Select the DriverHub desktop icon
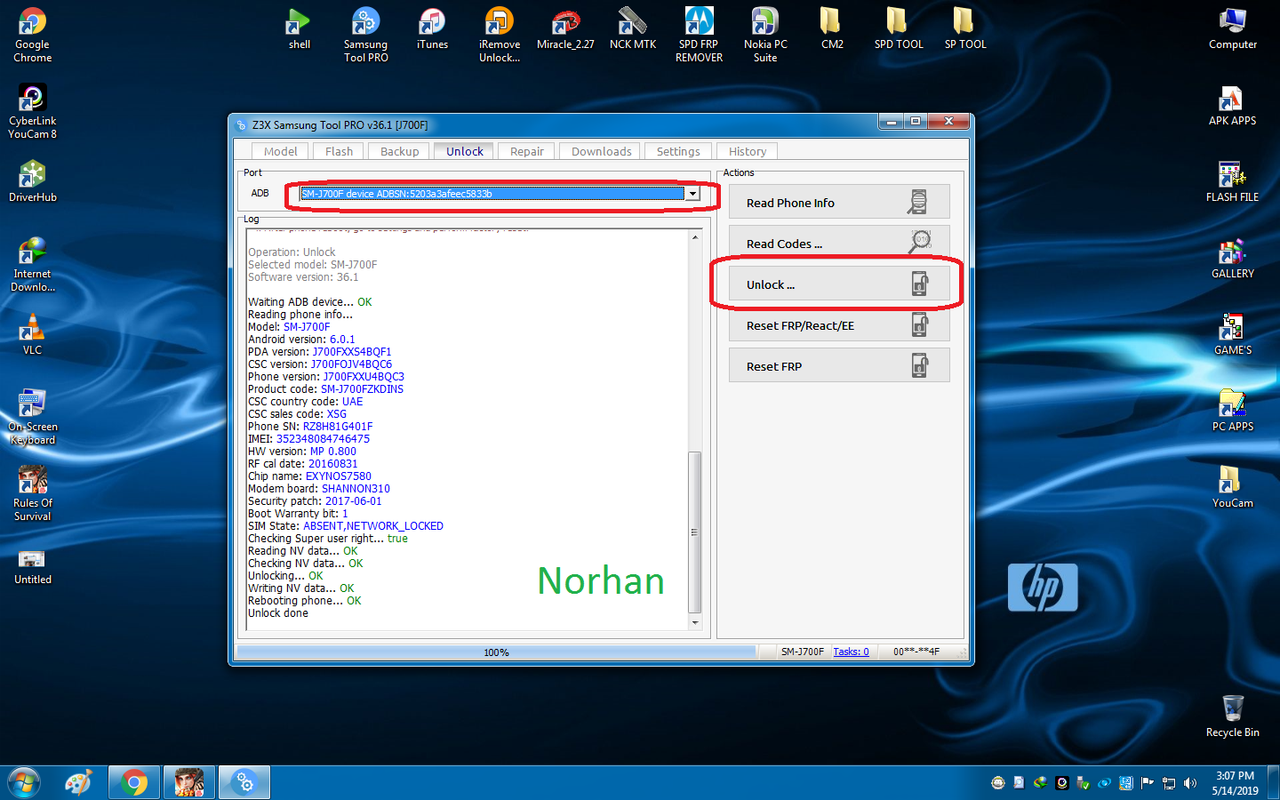Viewport: 1280px width, 800px height. click(32, 181)
